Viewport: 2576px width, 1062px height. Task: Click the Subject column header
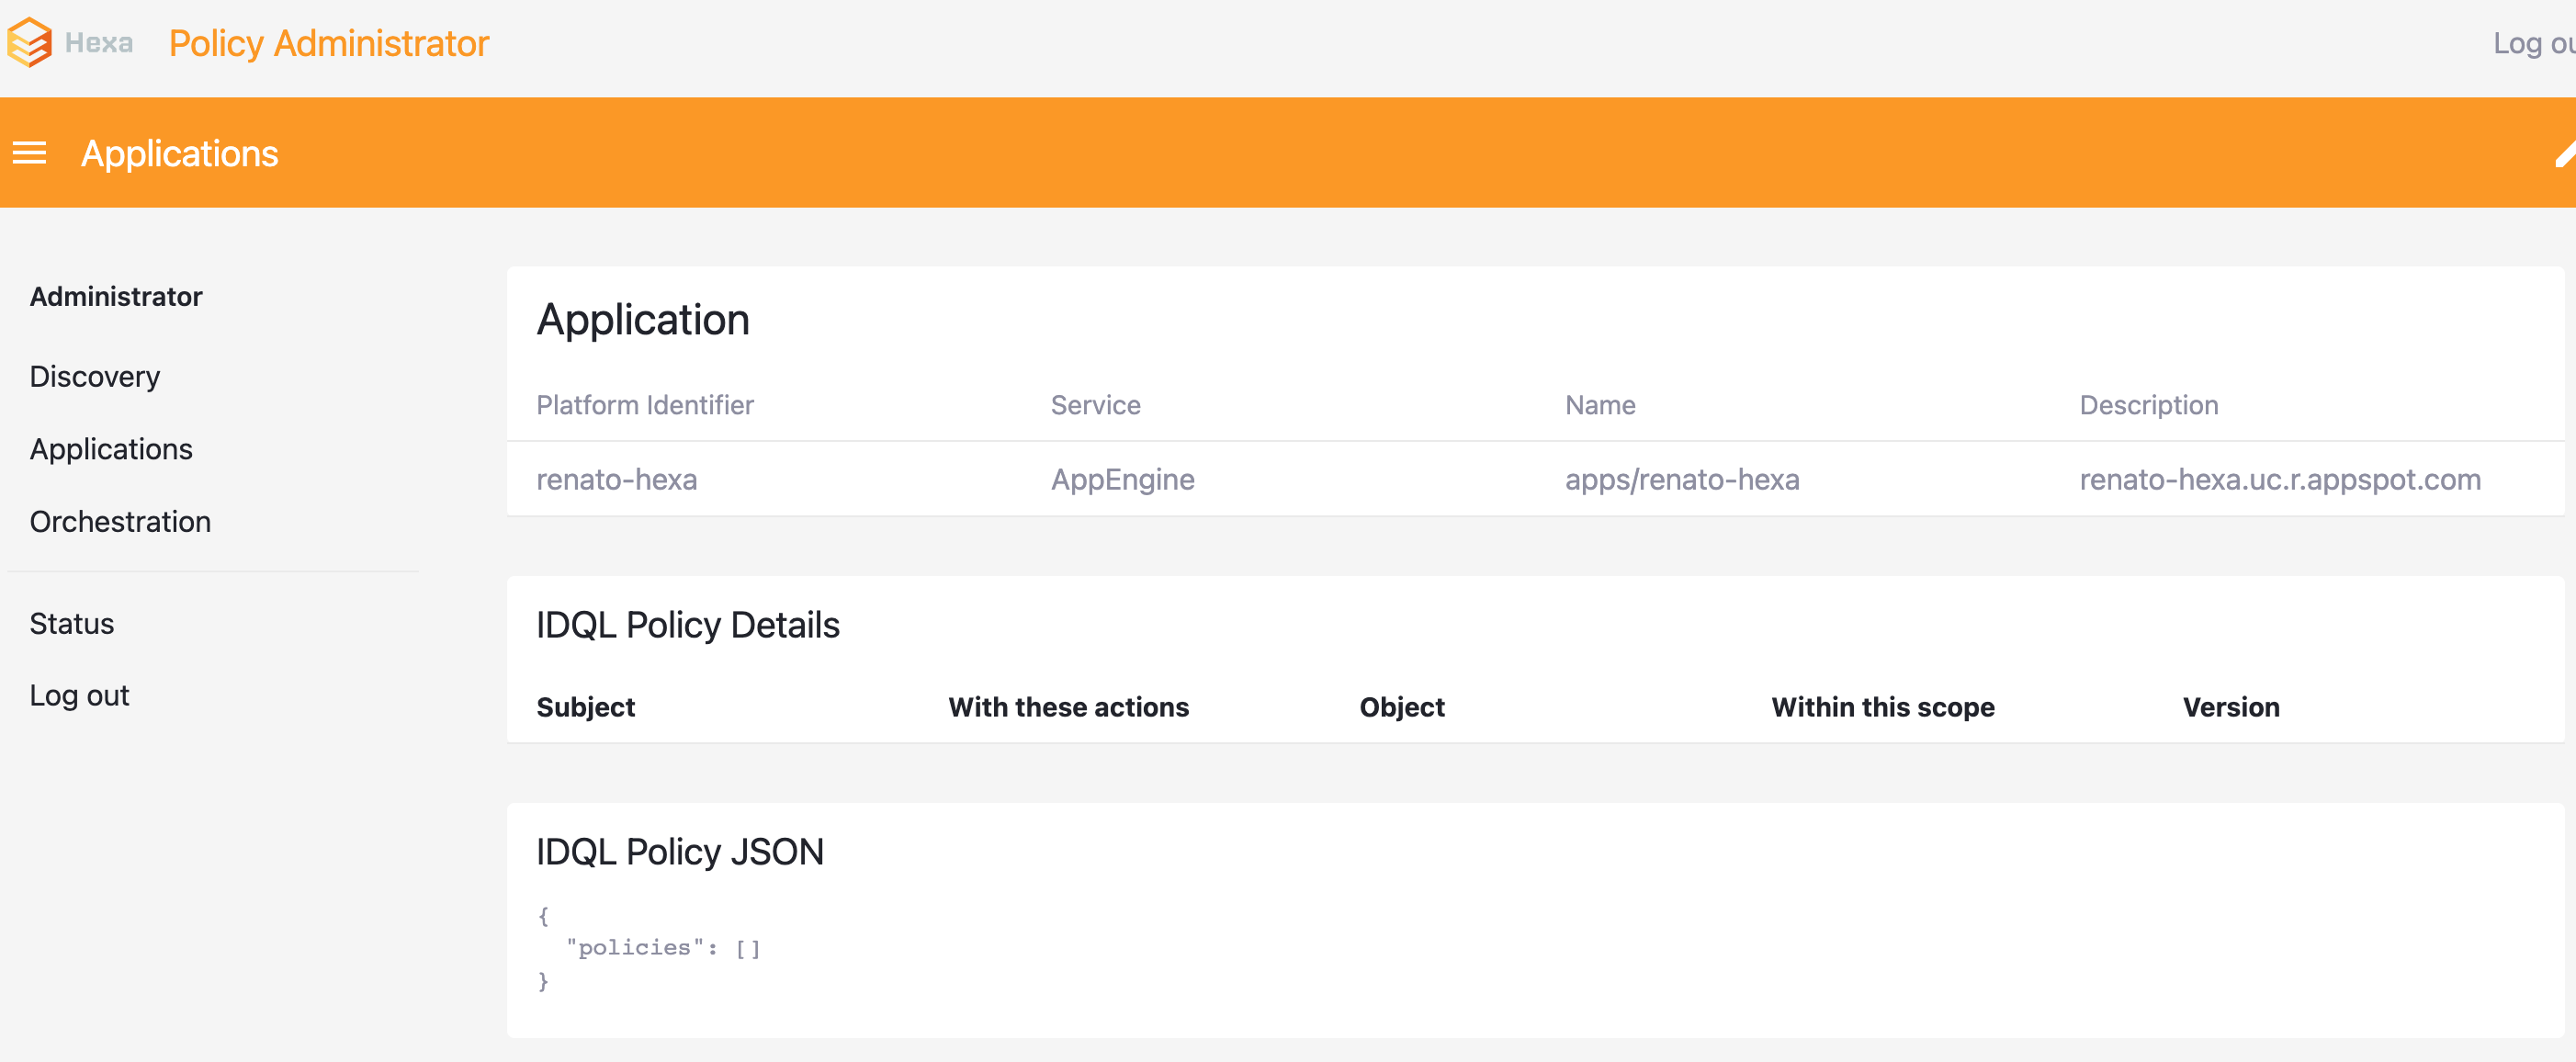coord(585,707)
